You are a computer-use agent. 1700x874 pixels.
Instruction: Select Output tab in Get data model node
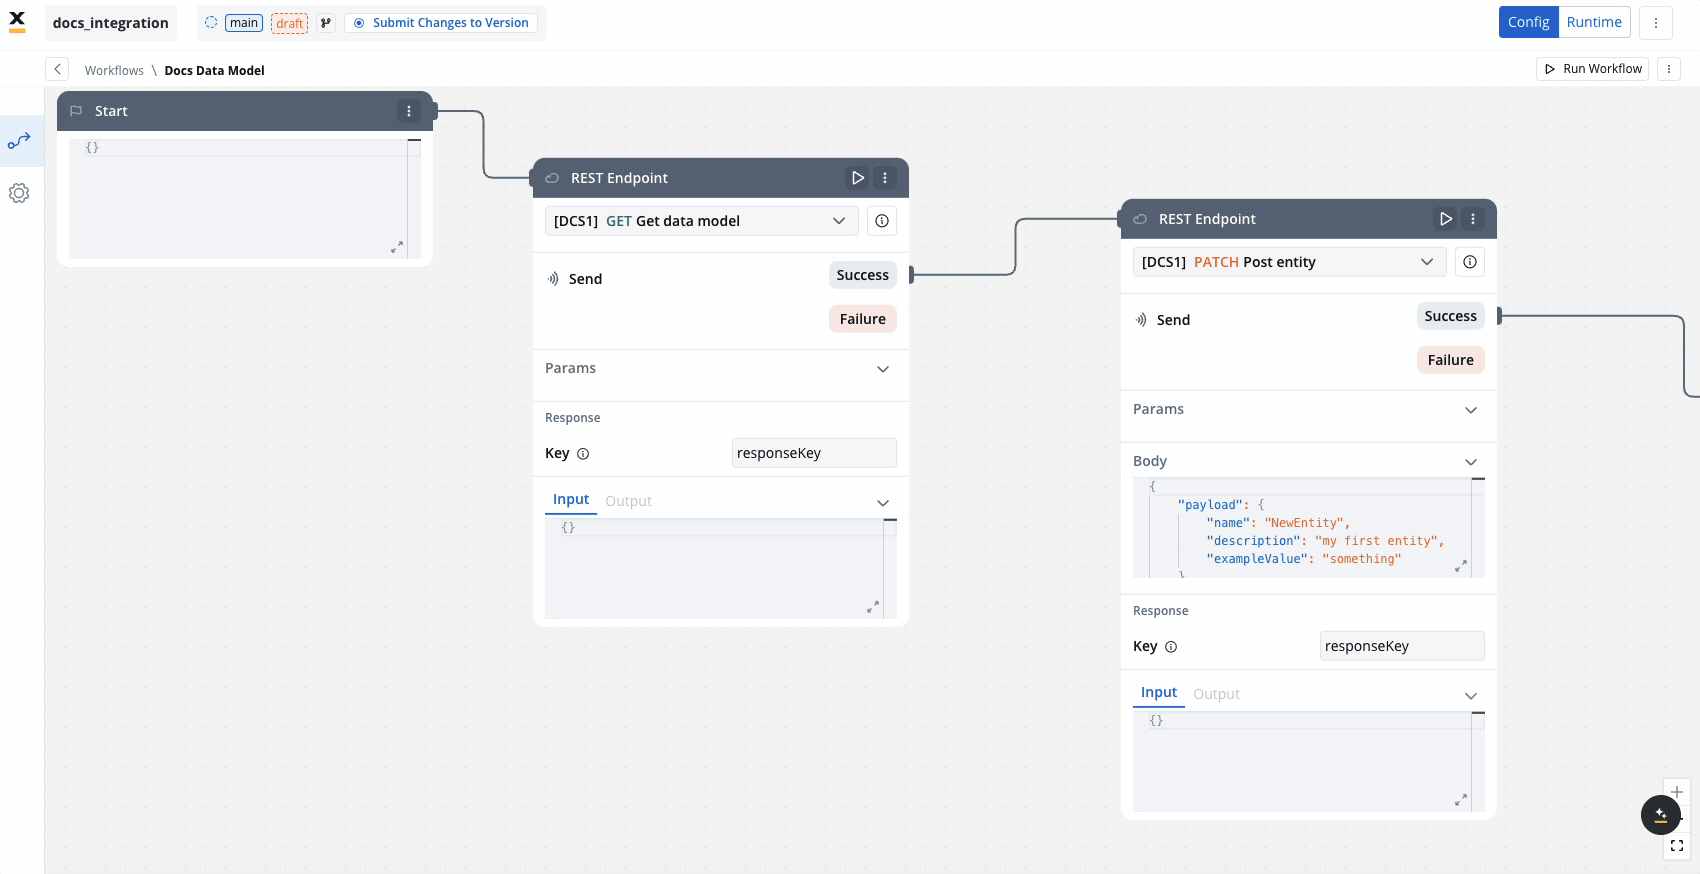click(628, 501)
